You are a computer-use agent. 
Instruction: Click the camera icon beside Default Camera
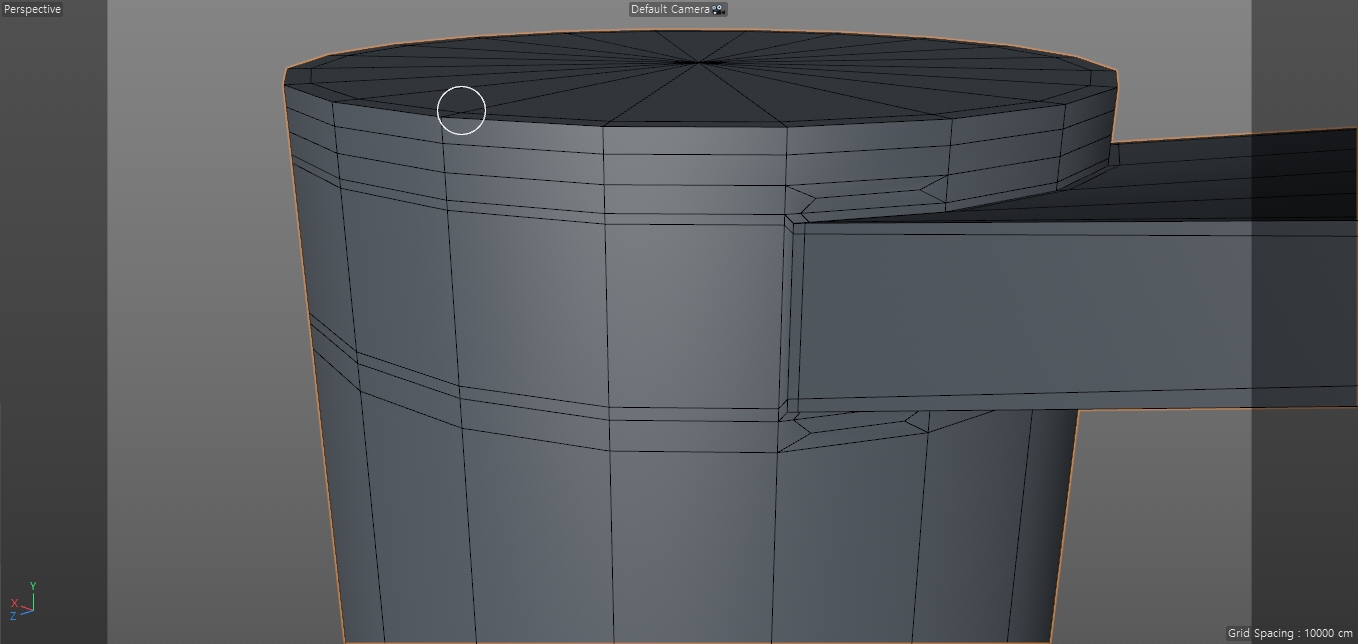(718, 9)
